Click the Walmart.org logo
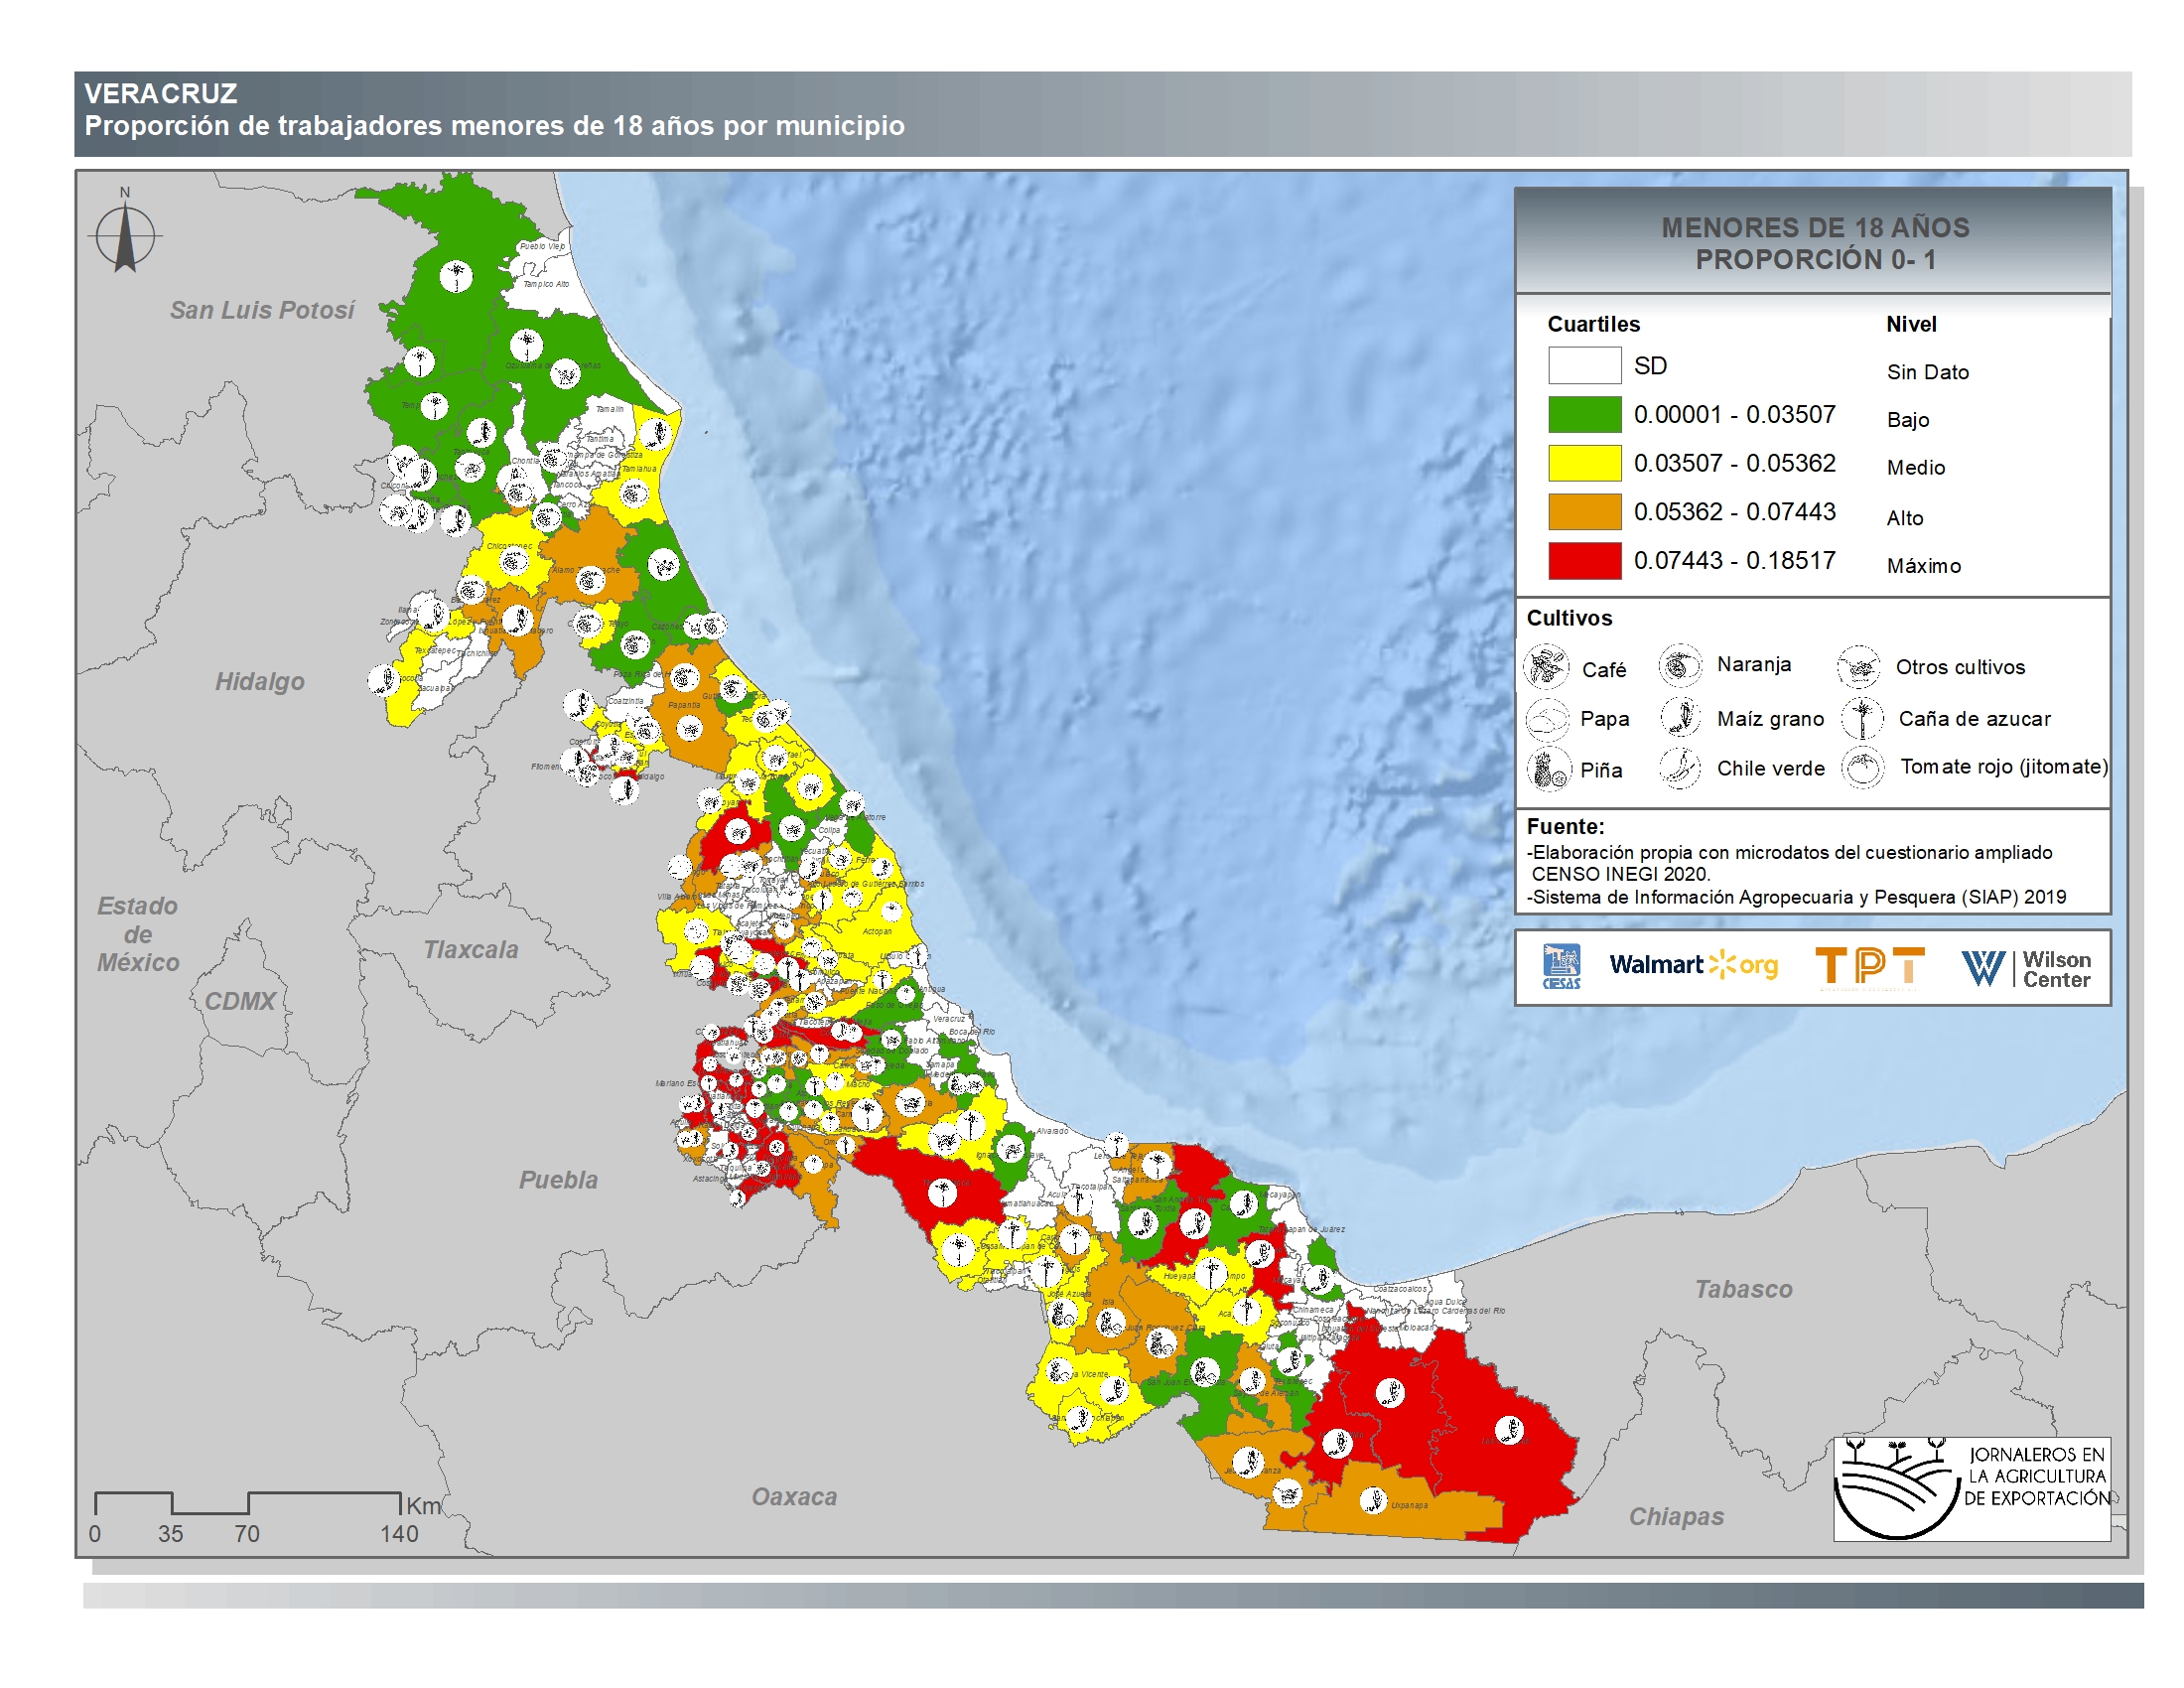The width and height of the screenshot is (2184, 1688). 1693,965
